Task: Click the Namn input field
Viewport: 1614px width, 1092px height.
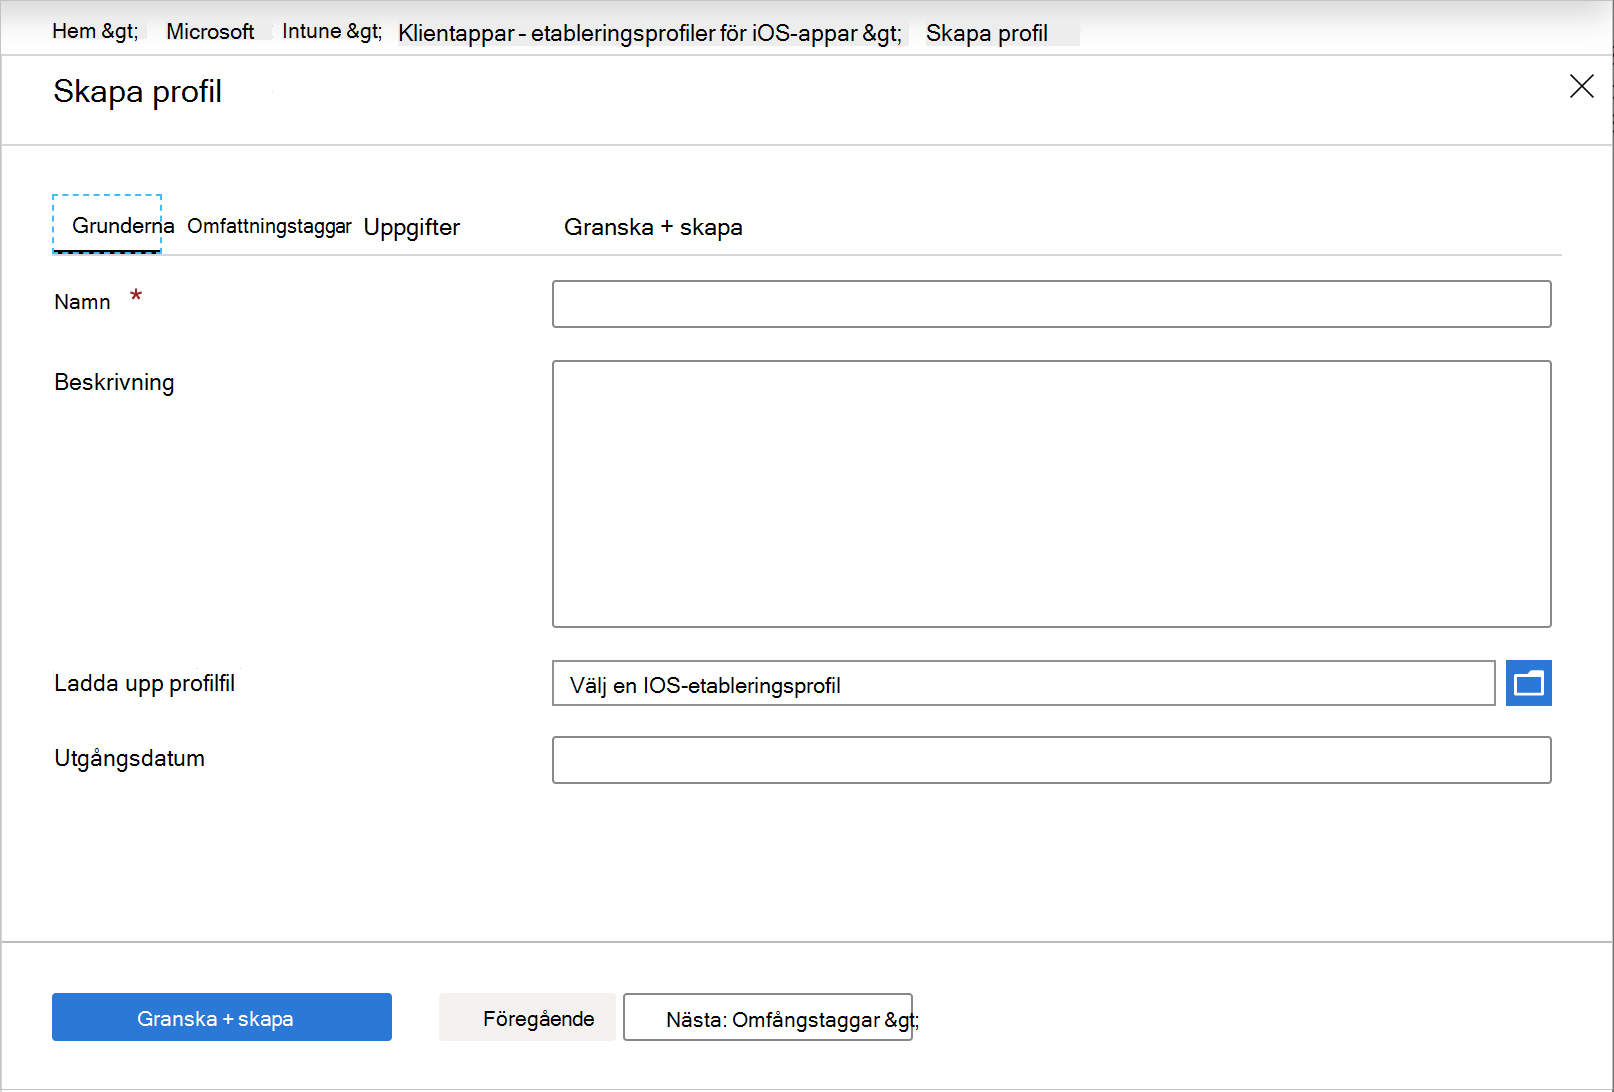Action: 1051,304
